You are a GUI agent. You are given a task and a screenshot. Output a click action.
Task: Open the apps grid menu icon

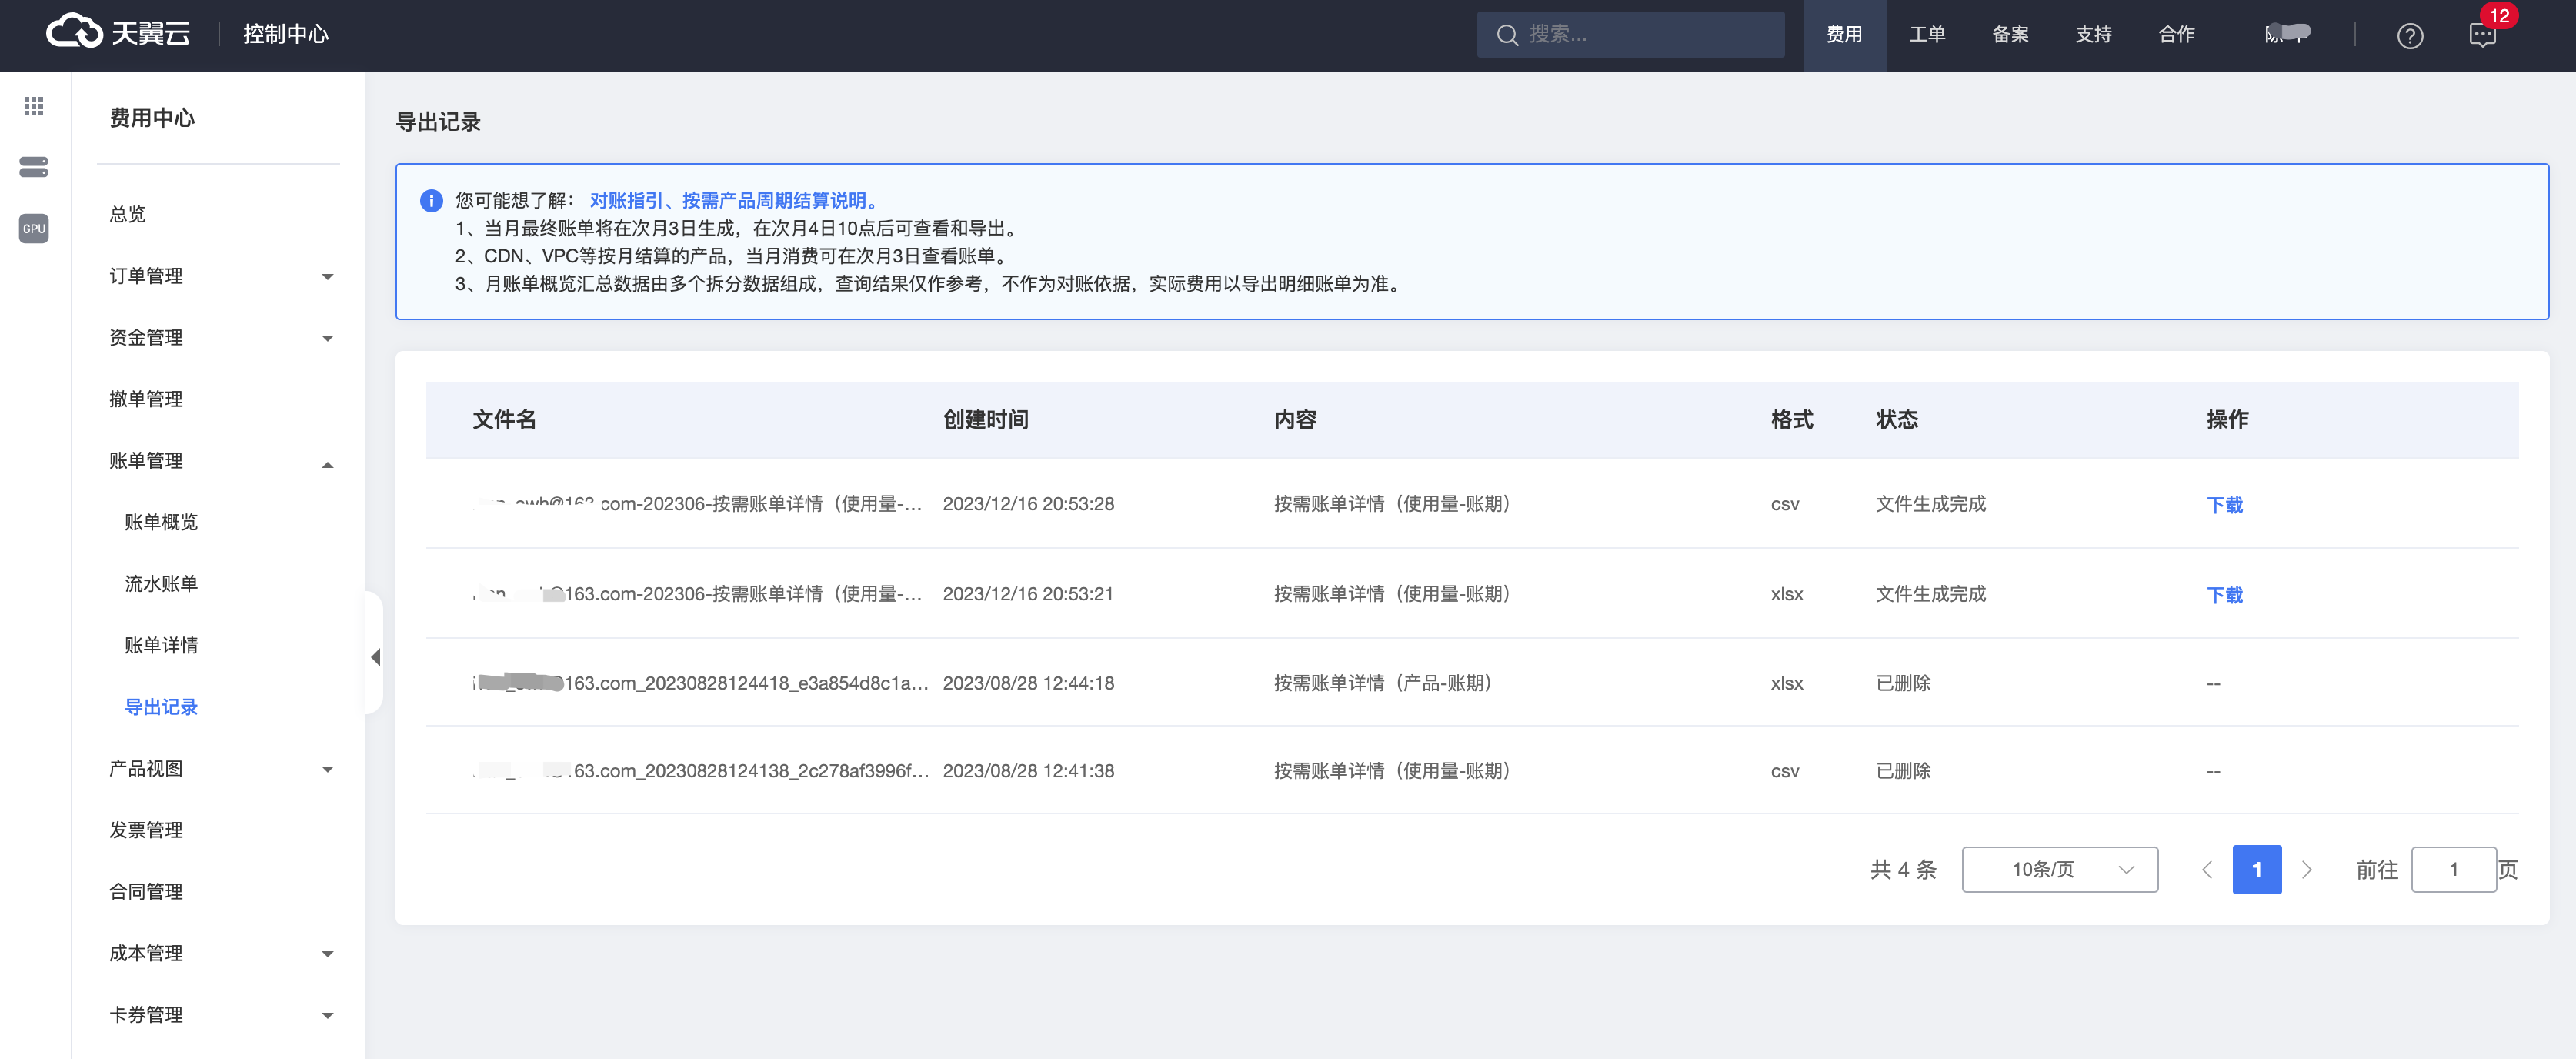tap(34, 106)
